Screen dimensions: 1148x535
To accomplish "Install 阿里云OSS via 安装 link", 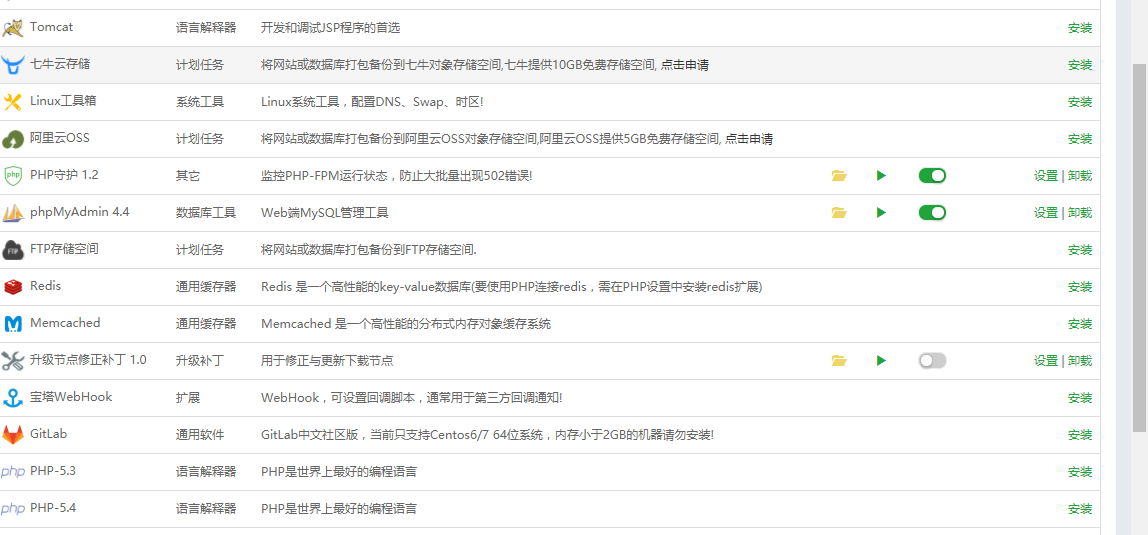I will coord(1080,139).
